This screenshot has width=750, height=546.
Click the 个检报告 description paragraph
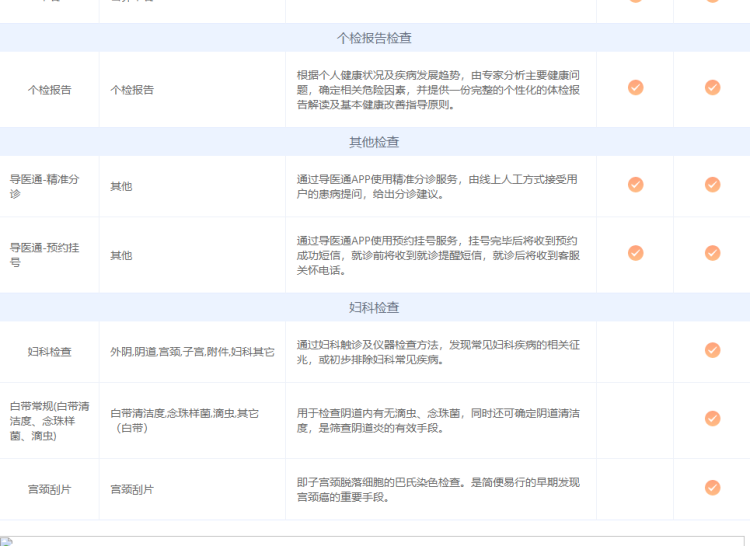(x=438, y=89)
